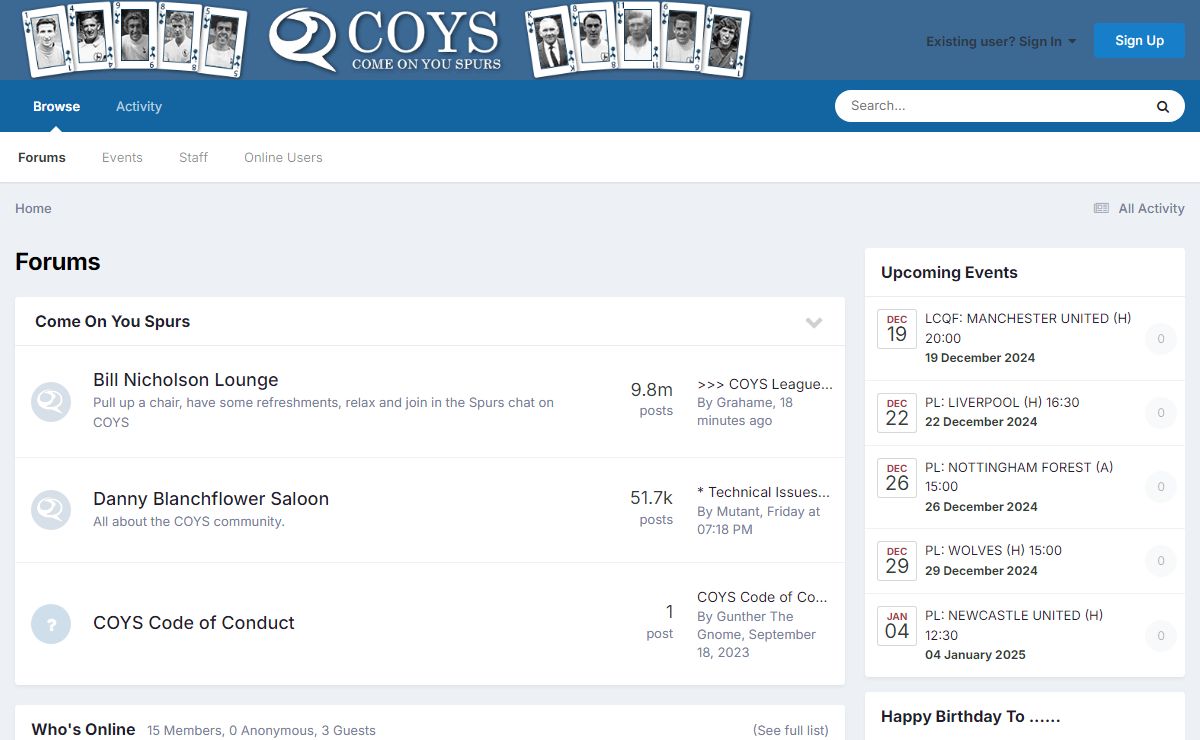Select the Forums sub-menu item
1200x740 pixels.
42,157
